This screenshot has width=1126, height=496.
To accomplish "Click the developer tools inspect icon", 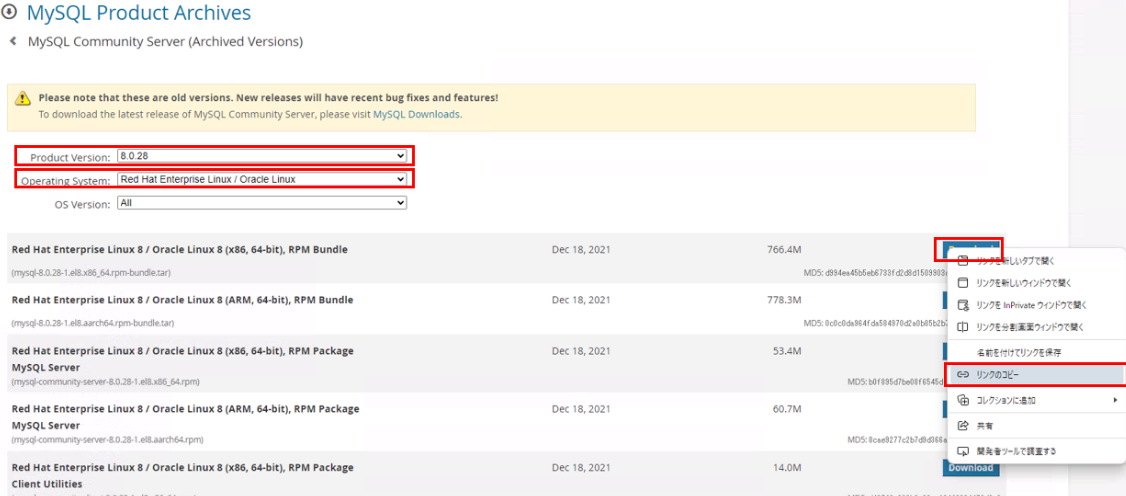I will point(963,451).
